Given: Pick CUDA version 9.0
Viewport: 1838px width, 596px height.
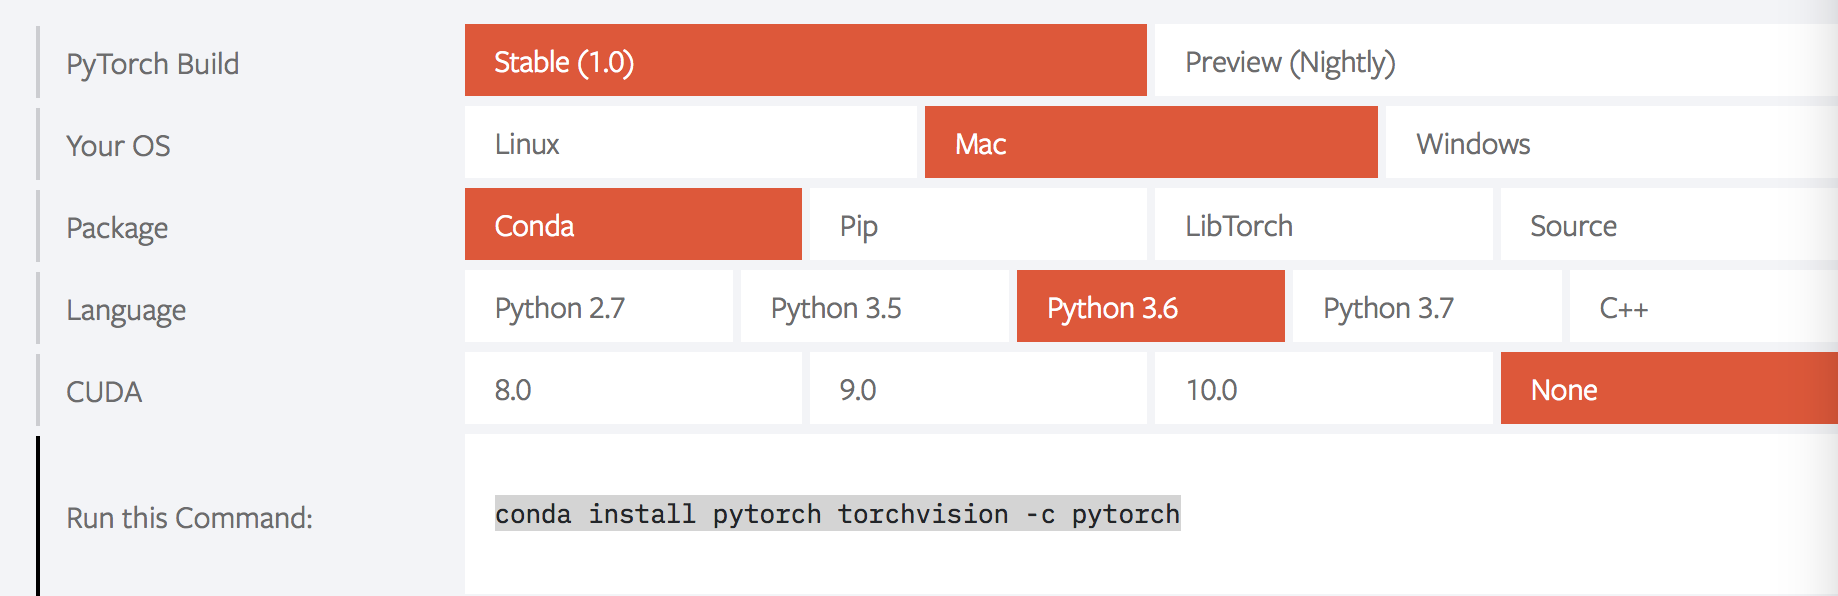Looking at the screenshot, I should (x=978, y=388).
